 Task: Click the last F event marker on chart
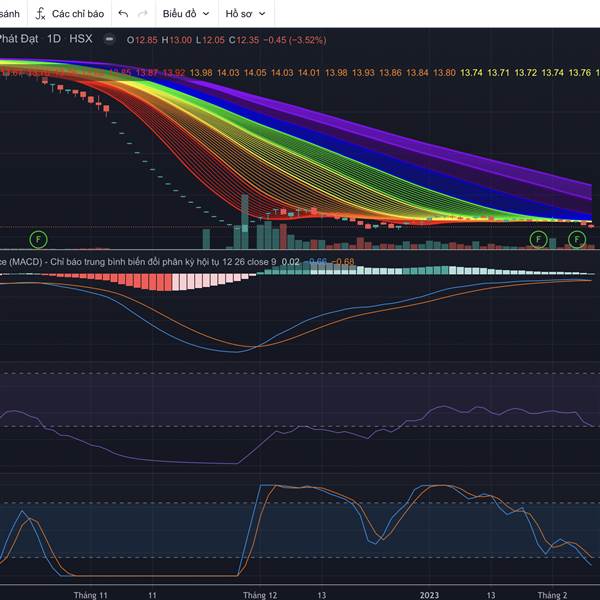click(577, 240)
